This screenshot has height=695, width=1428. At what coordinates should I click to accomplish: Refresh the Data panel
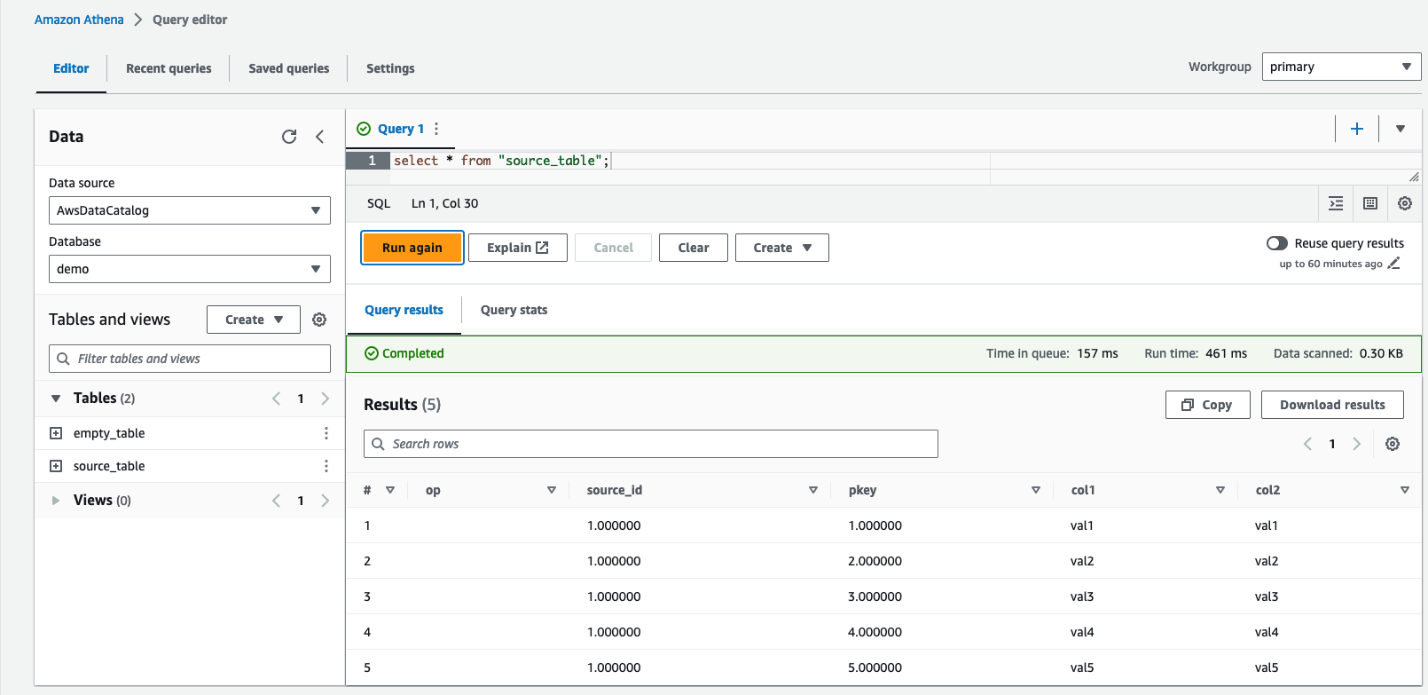point(289,136)
